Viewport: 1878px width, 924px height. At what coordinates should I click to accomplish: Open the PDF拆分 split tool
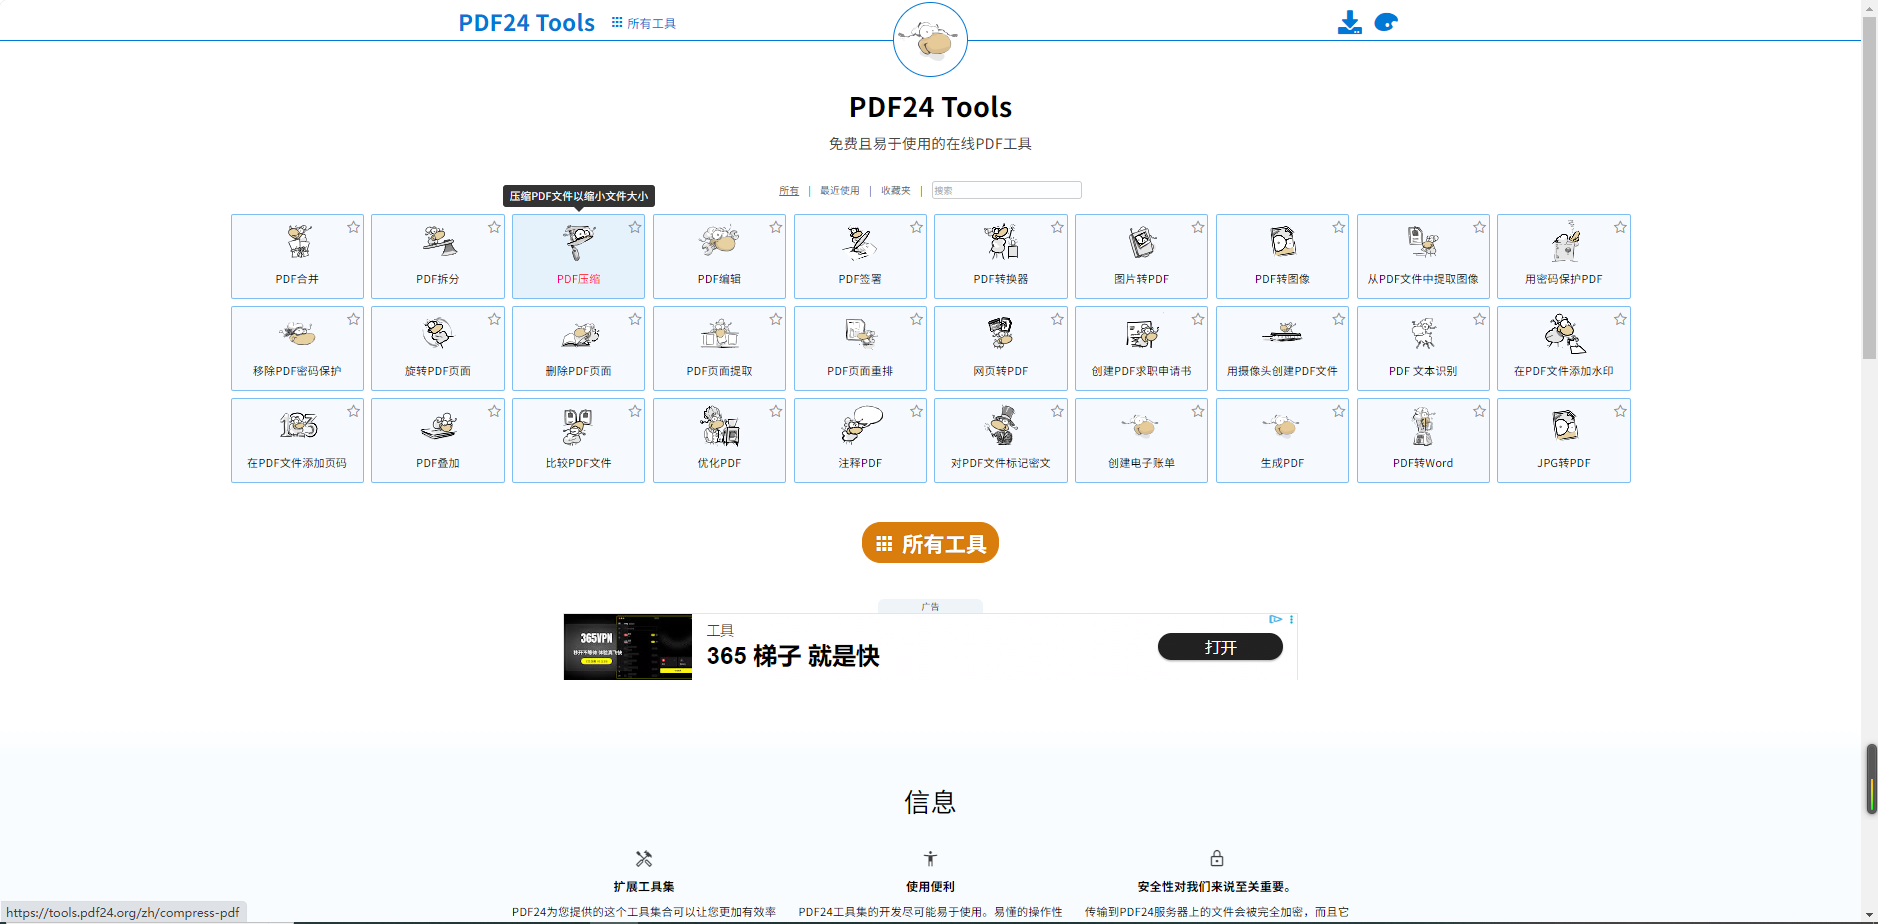pos(437,256)
